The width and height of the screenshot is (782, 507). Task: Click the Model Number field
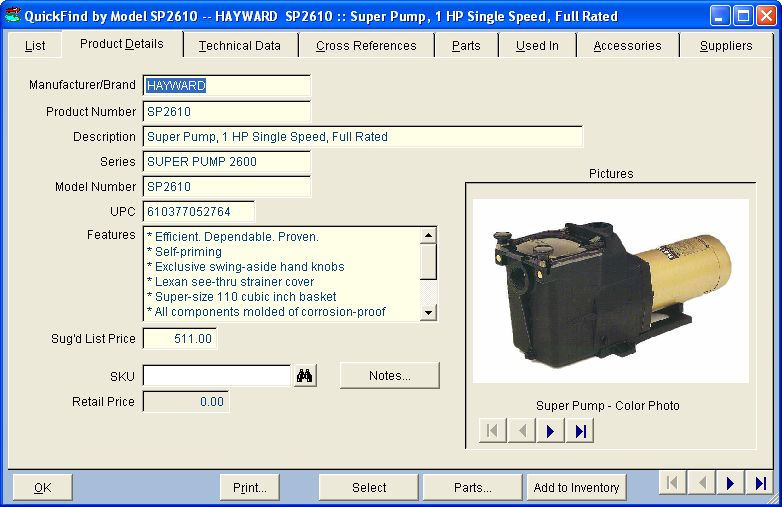click(x=227, y=186)
